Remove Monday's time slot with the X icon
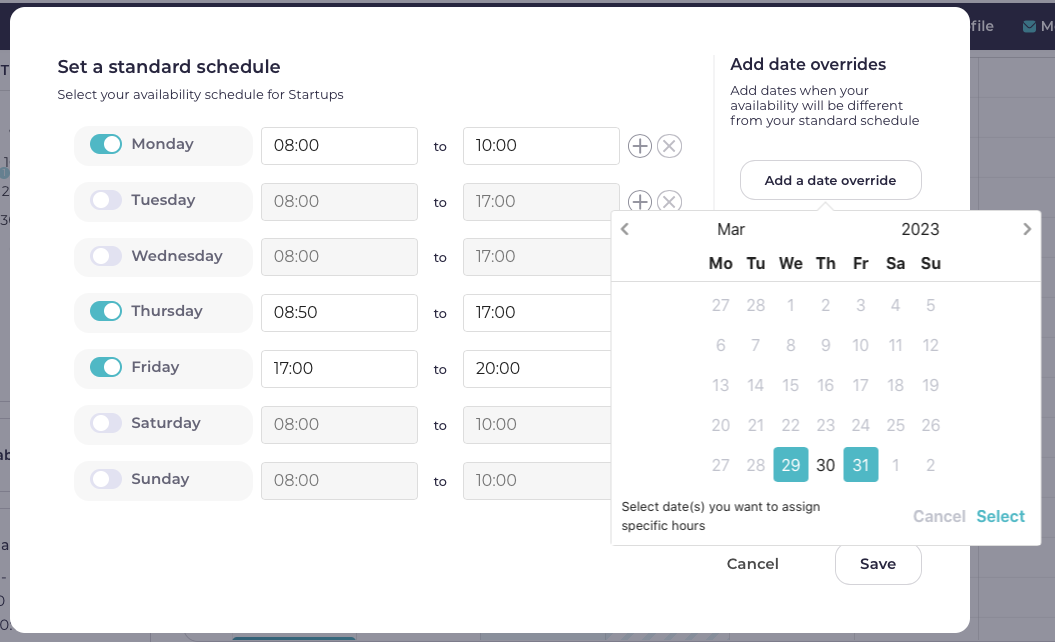Screen dimensions: 1055x642 pos(669,146)
